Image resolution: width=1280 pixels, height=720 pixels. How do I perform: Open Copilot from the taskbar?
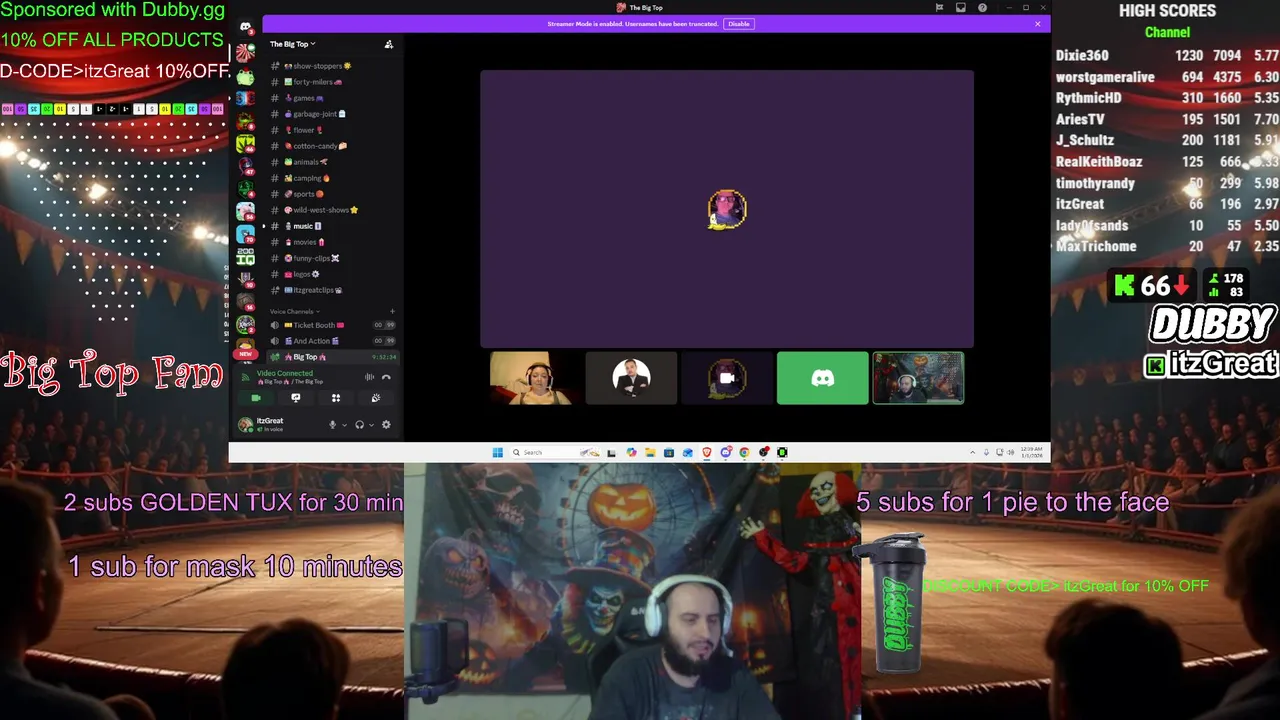(x=631, y=452)
